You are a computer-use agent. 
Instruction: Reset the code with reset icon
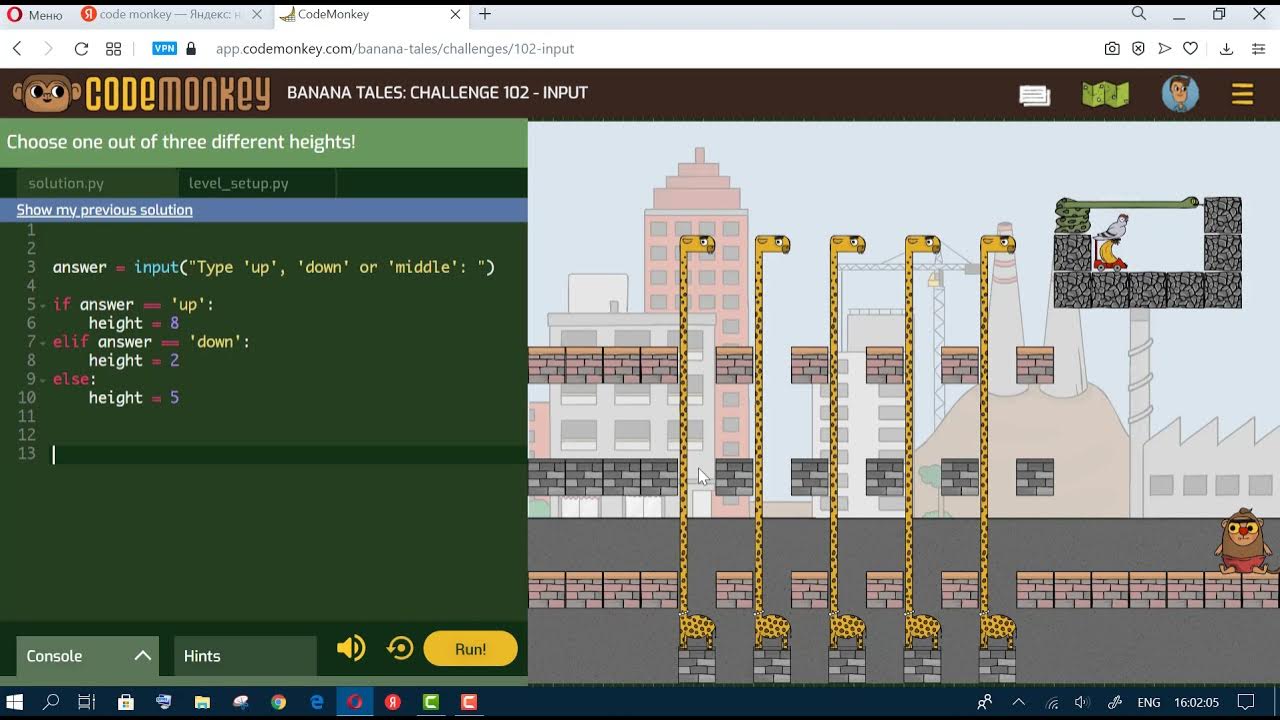(400, 649)
